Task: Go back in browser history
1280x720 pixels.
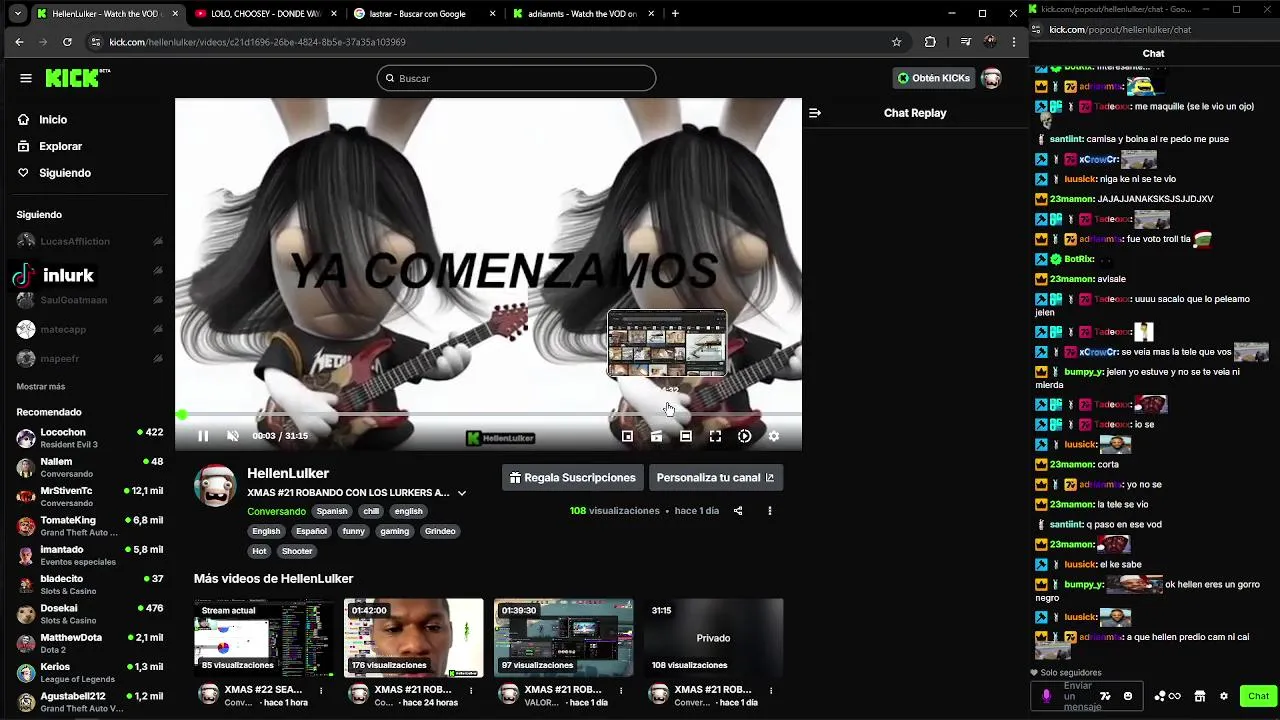Action: pyautogui.click(x=19, y=42)
